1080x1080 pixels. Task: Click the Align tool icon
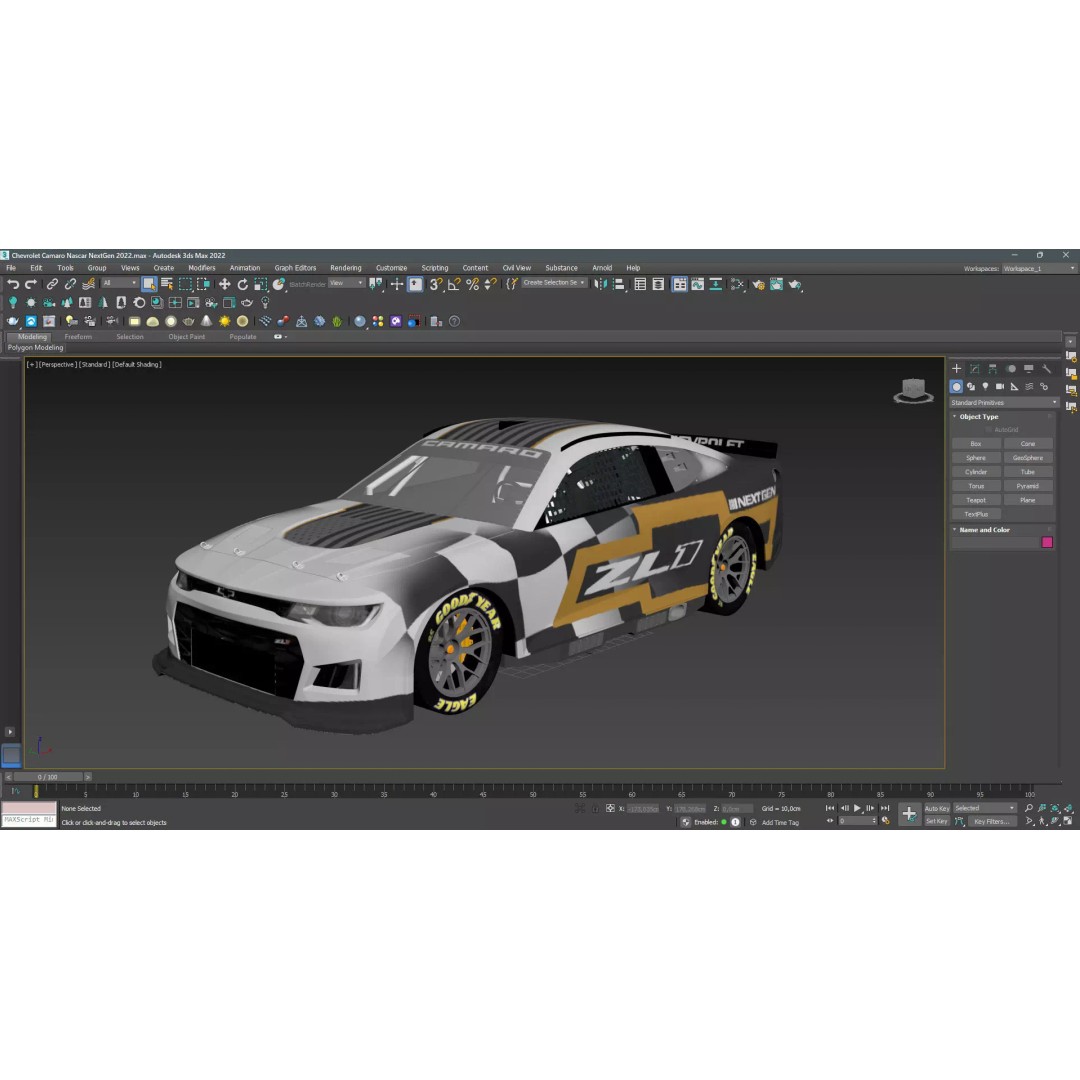click(x=619, y=284)
